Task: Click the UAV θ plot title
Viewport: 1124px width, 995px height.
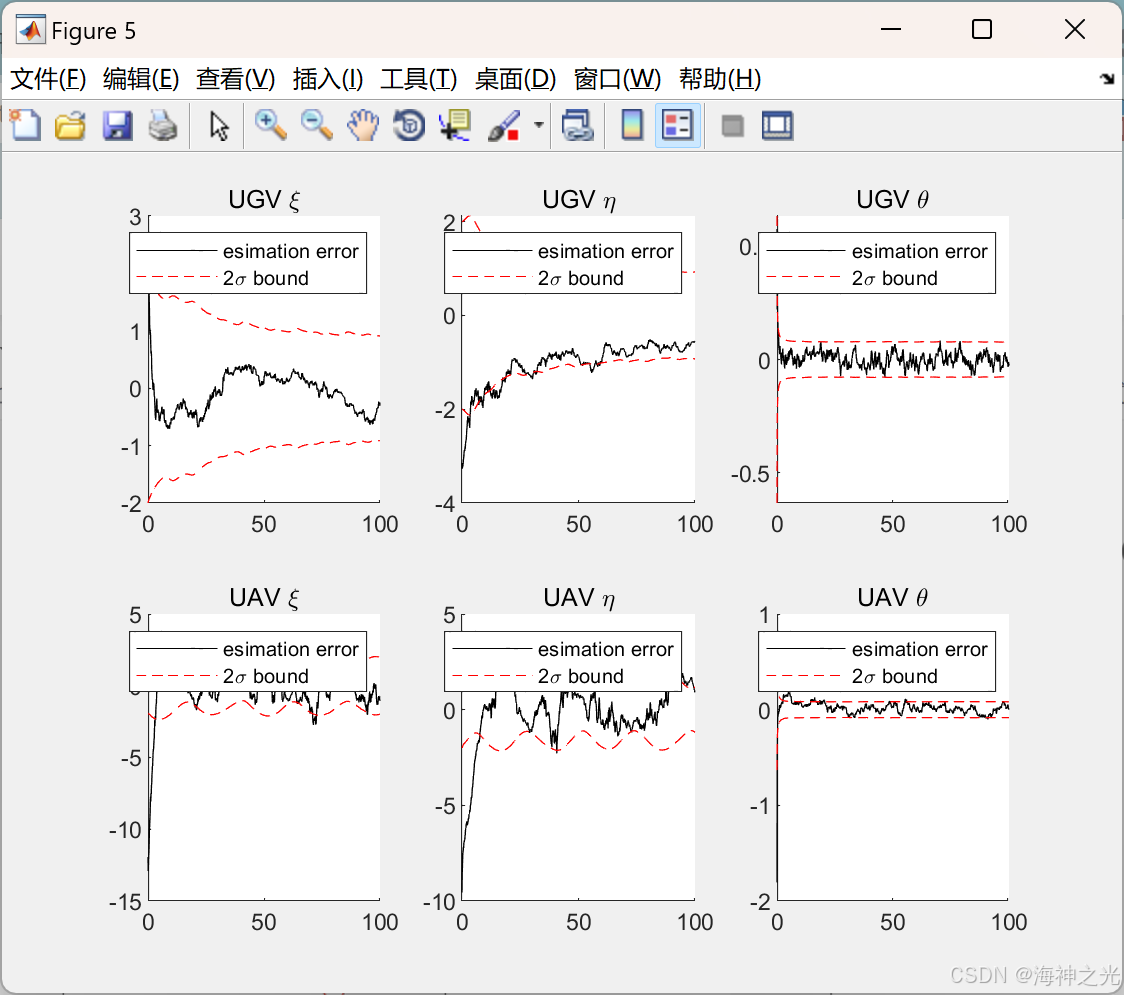Action: click(x=892, y=597)
